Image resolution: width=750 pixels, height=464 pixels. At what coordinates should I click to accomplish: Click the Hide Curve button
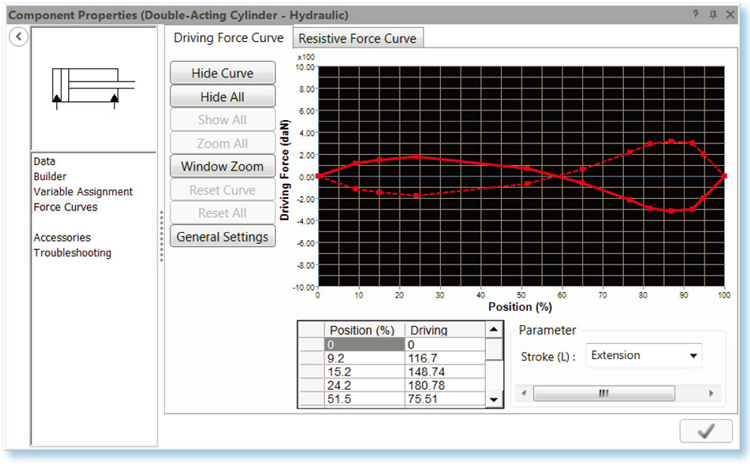222,73
